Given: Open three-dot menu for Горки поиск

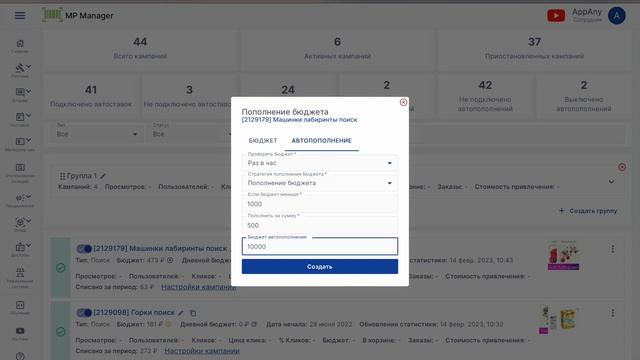Looking at the screenshot, I should point(613,313).
